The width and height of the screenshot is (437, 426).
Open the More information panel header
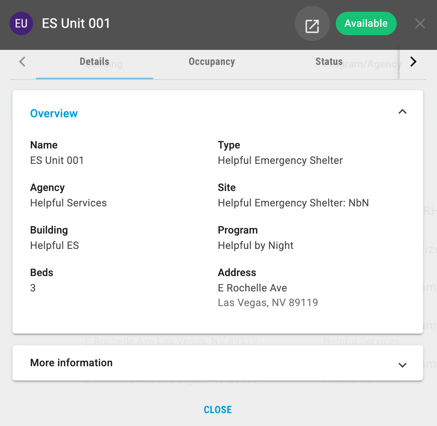[x=218, y=363]
